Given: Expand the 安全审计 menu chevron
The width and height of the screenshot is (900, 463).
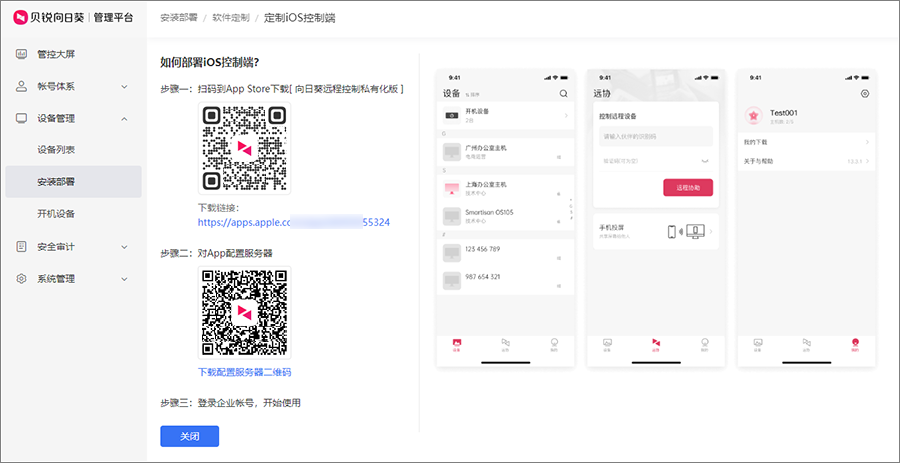Looking at the screenshot, I should [x=125, y=247].
